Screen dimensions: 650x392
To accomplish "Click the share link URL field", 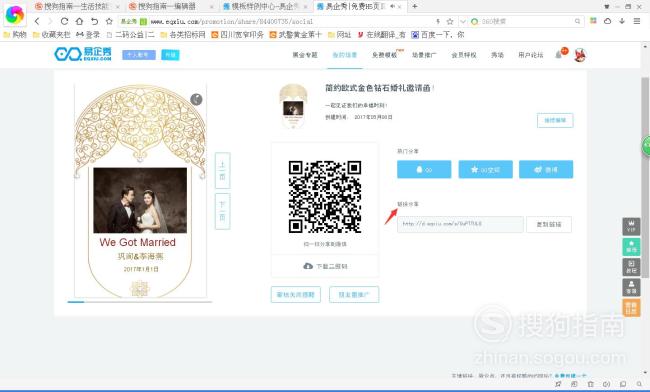I will [x=460, y=224].
